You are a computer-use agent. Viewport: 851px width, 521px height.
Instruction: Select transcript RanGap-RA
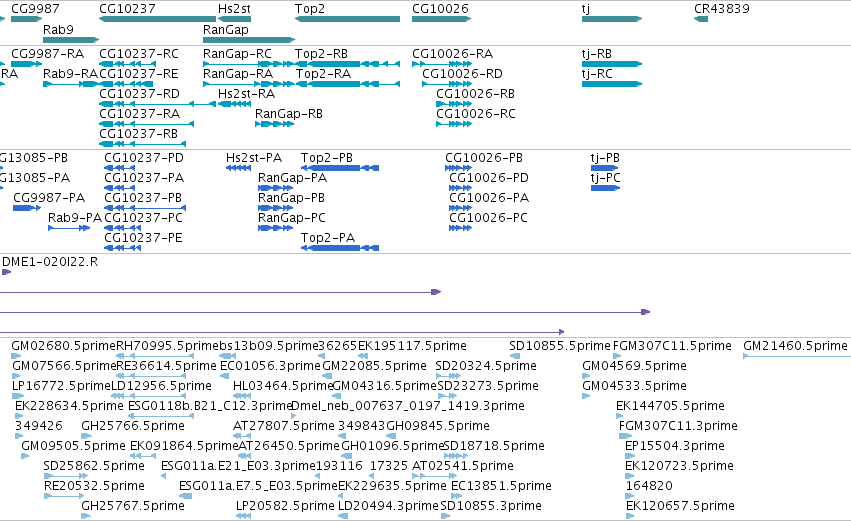[249, 84]
